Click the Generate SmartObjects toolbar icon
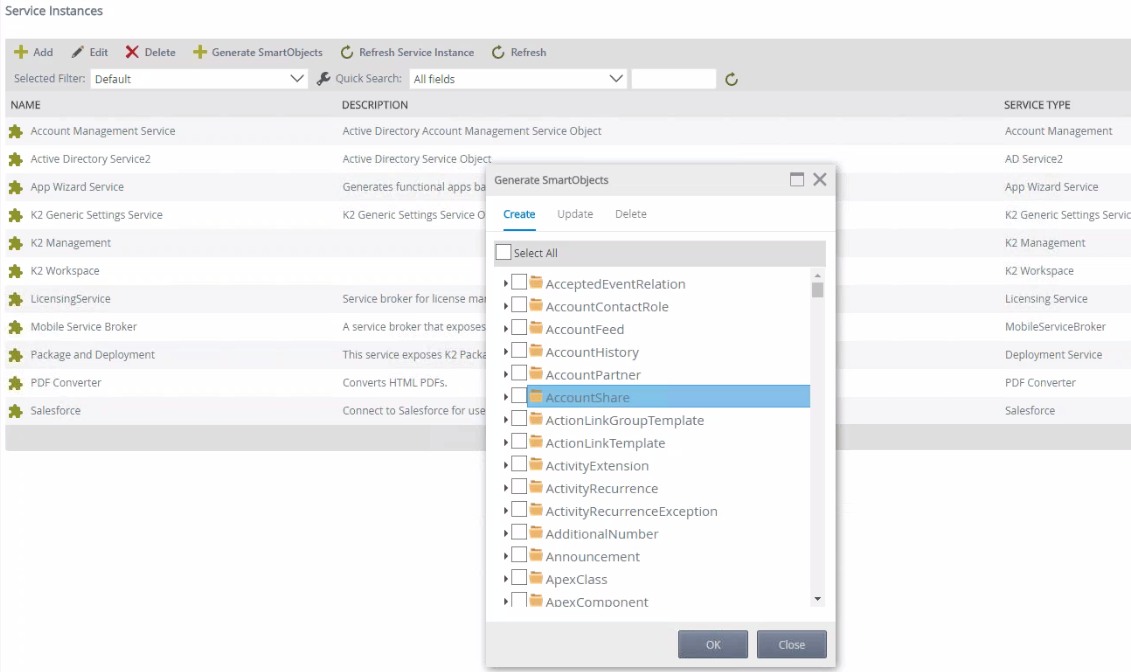 tap(199, 52)
